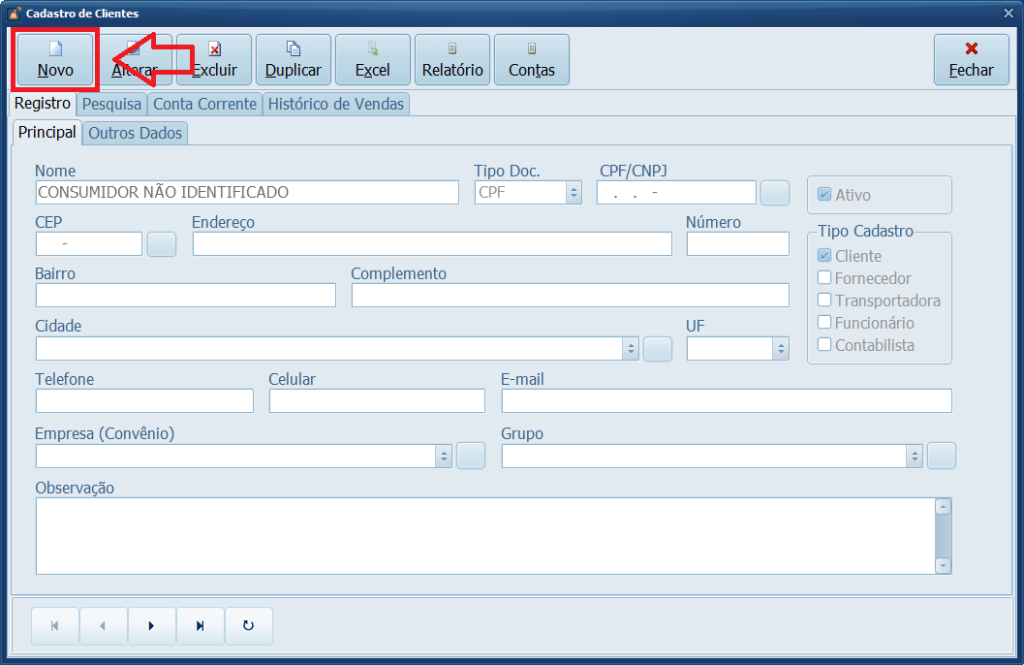Switch to the Pesquisa tab
The width and height of the screenshot is (1024, 665).
click(x=112, y=104)
